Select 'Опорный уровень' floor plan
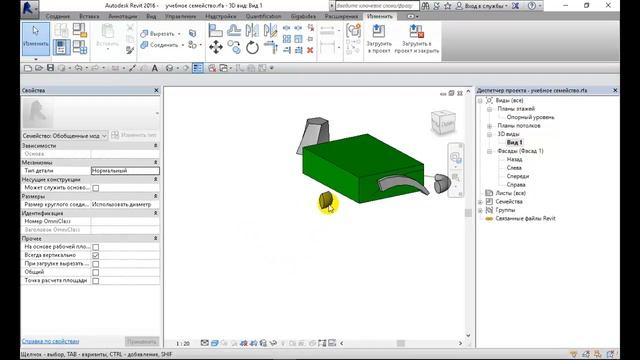Image resolution: width=640 pixels, height=360 pixels. point(530,117)
